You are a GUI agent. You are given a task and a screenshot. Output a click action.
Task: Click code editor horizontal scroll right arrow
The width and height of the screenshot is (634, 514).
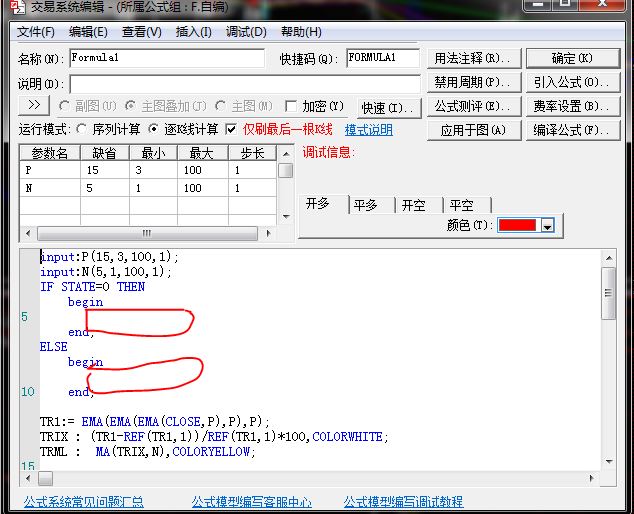click(592, 478)
